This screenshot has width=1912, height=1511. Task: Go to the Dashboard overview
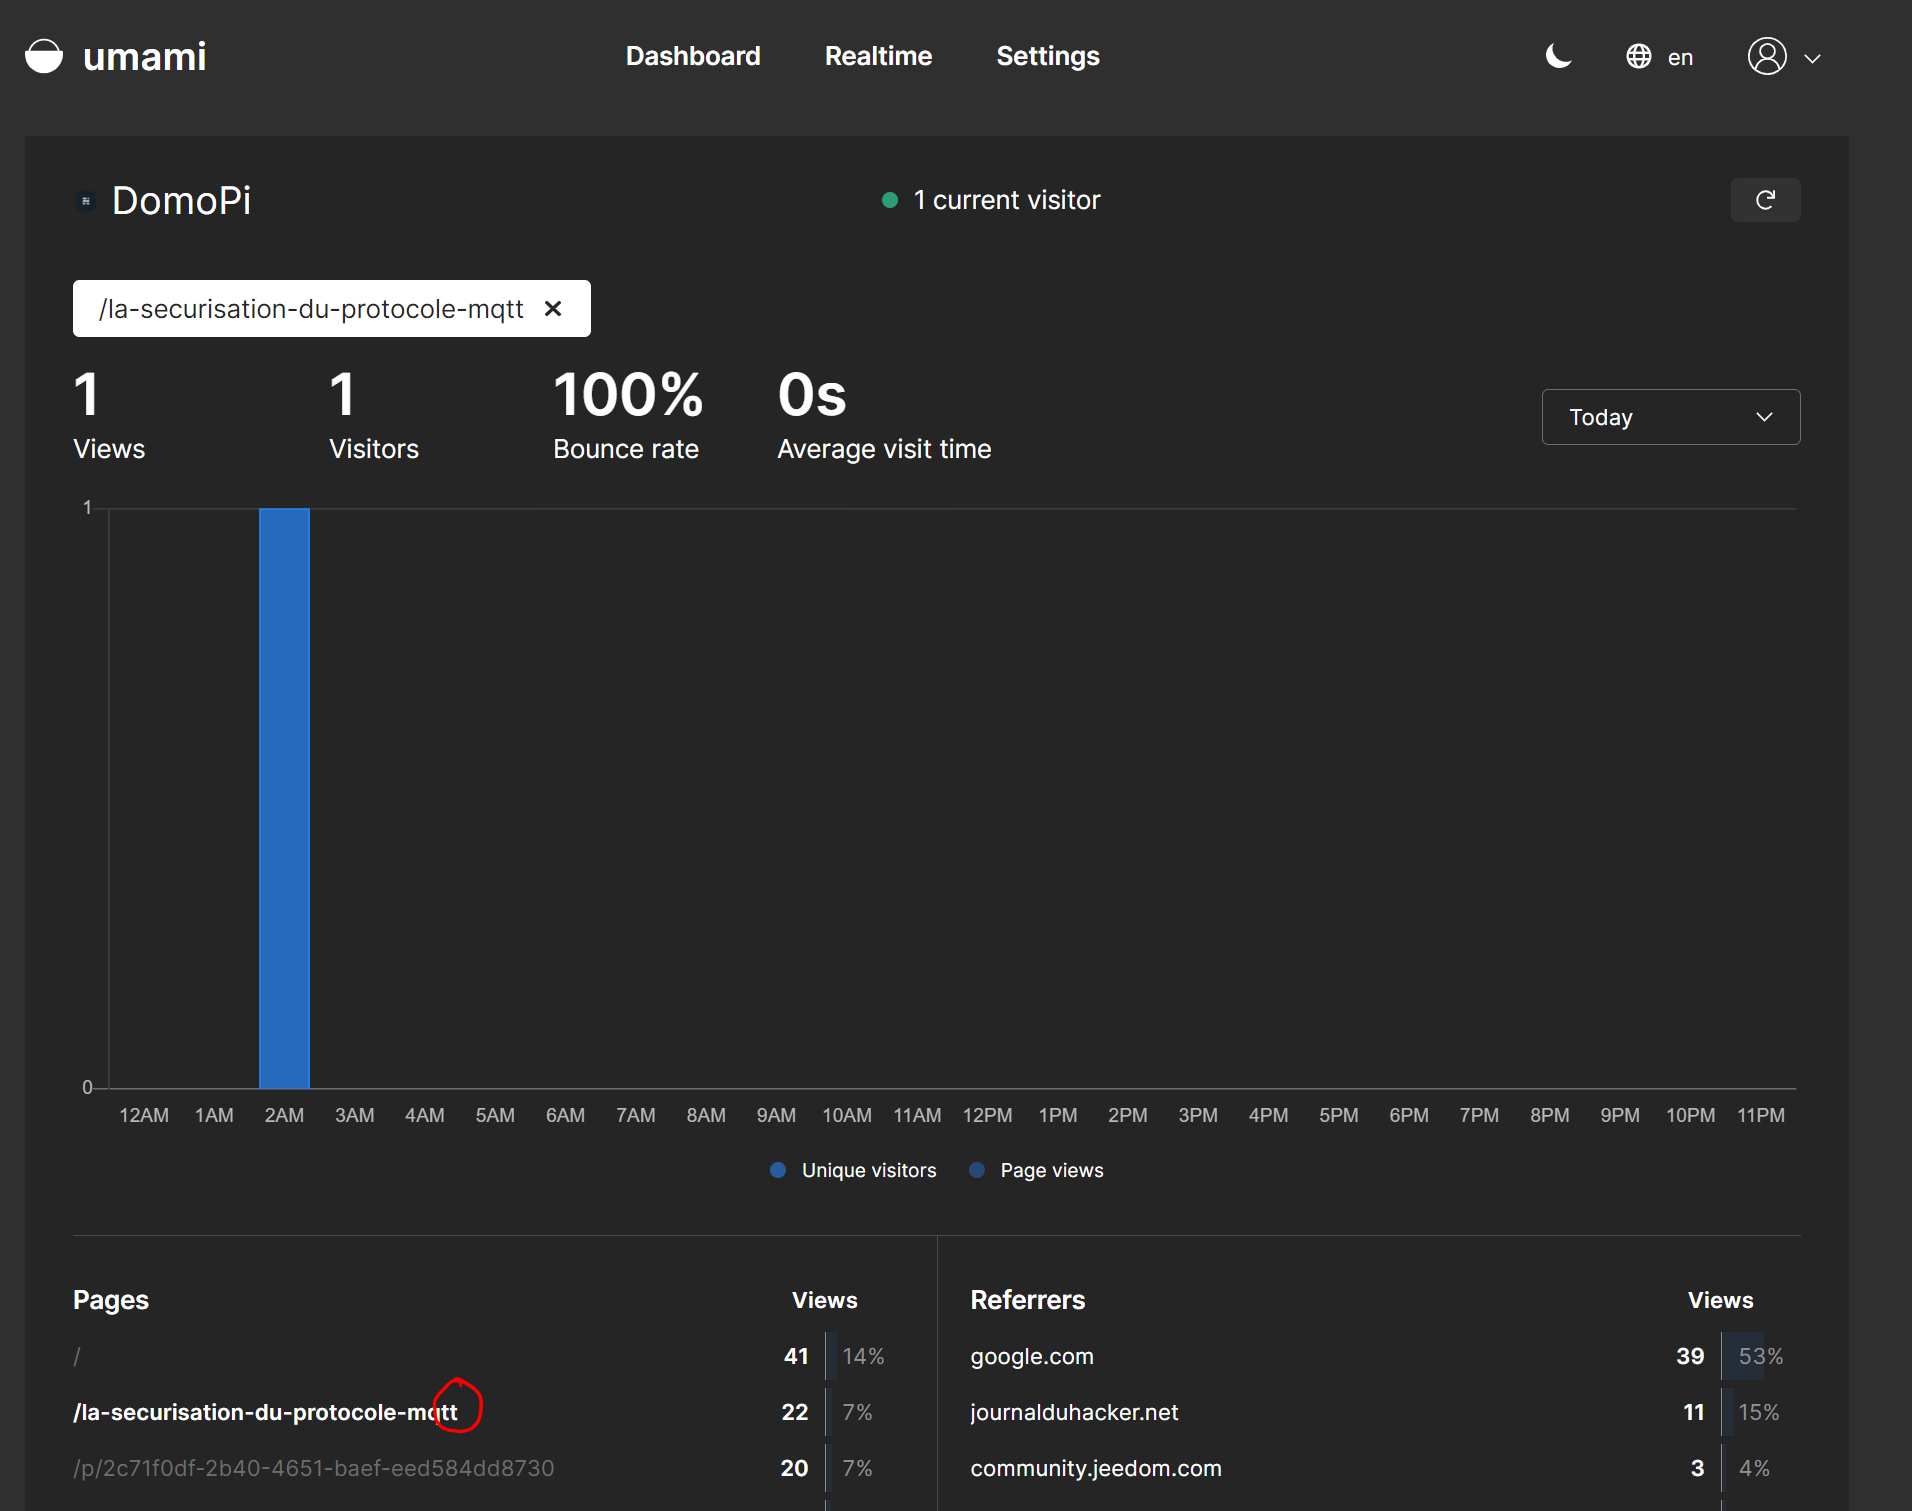[x=693, y=56]
